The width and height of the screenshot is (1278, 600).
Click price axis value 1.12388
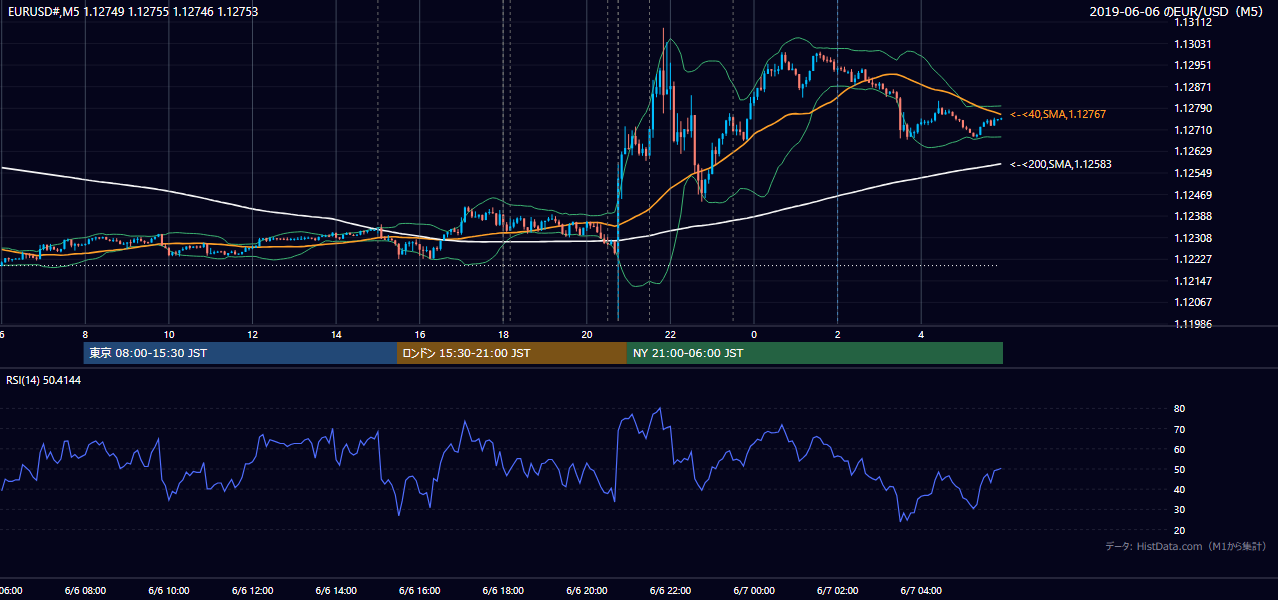point(1192,216)
